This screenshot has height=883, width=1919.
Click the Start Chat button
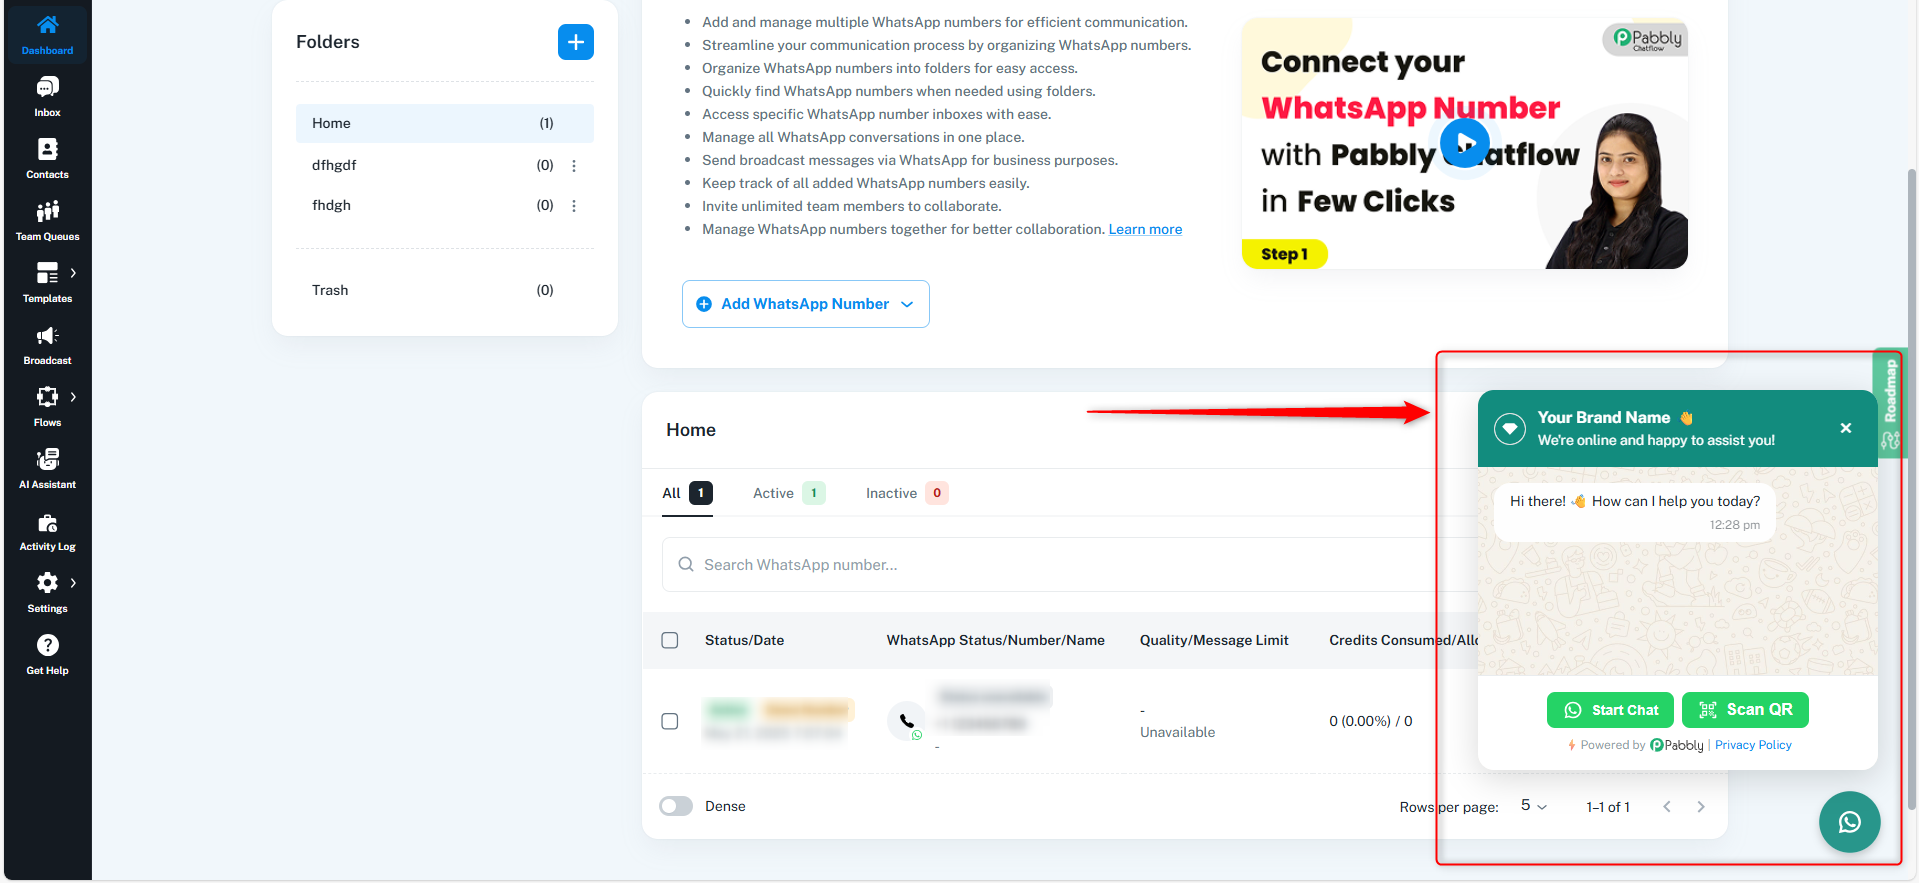tap(1610, 710)
